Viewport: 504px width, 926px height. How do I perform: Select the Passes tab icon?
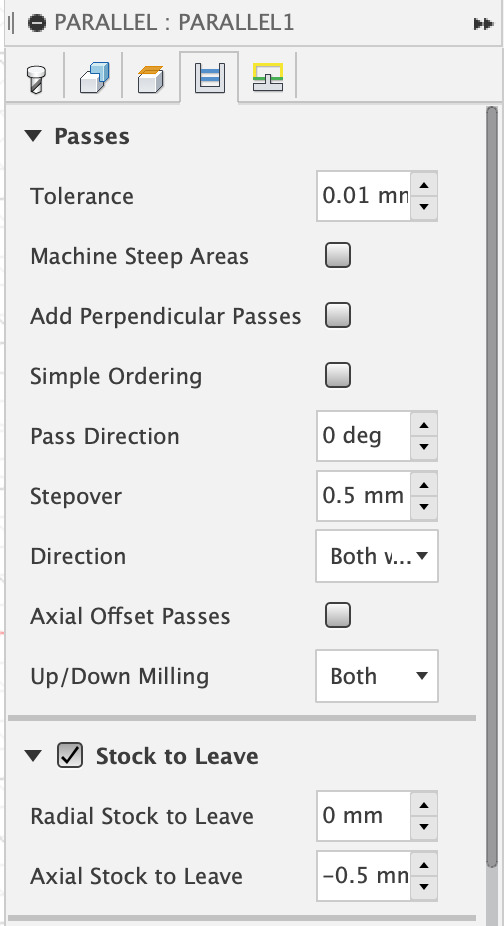[x=210, y=77]
